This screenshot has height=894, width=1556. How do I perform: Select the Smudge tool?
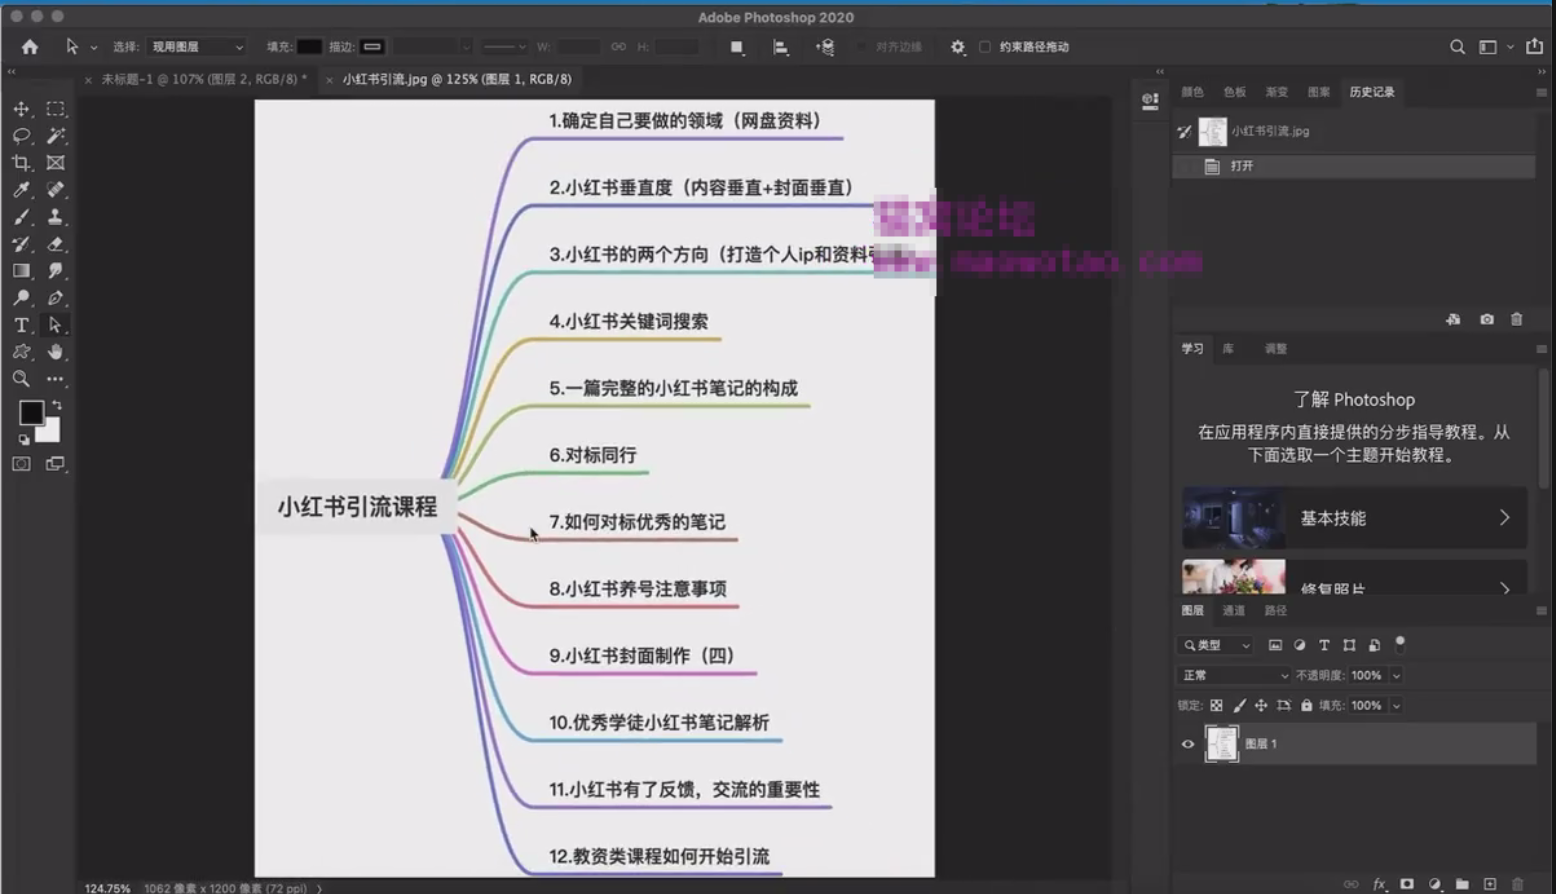click(x=55, y=271)
